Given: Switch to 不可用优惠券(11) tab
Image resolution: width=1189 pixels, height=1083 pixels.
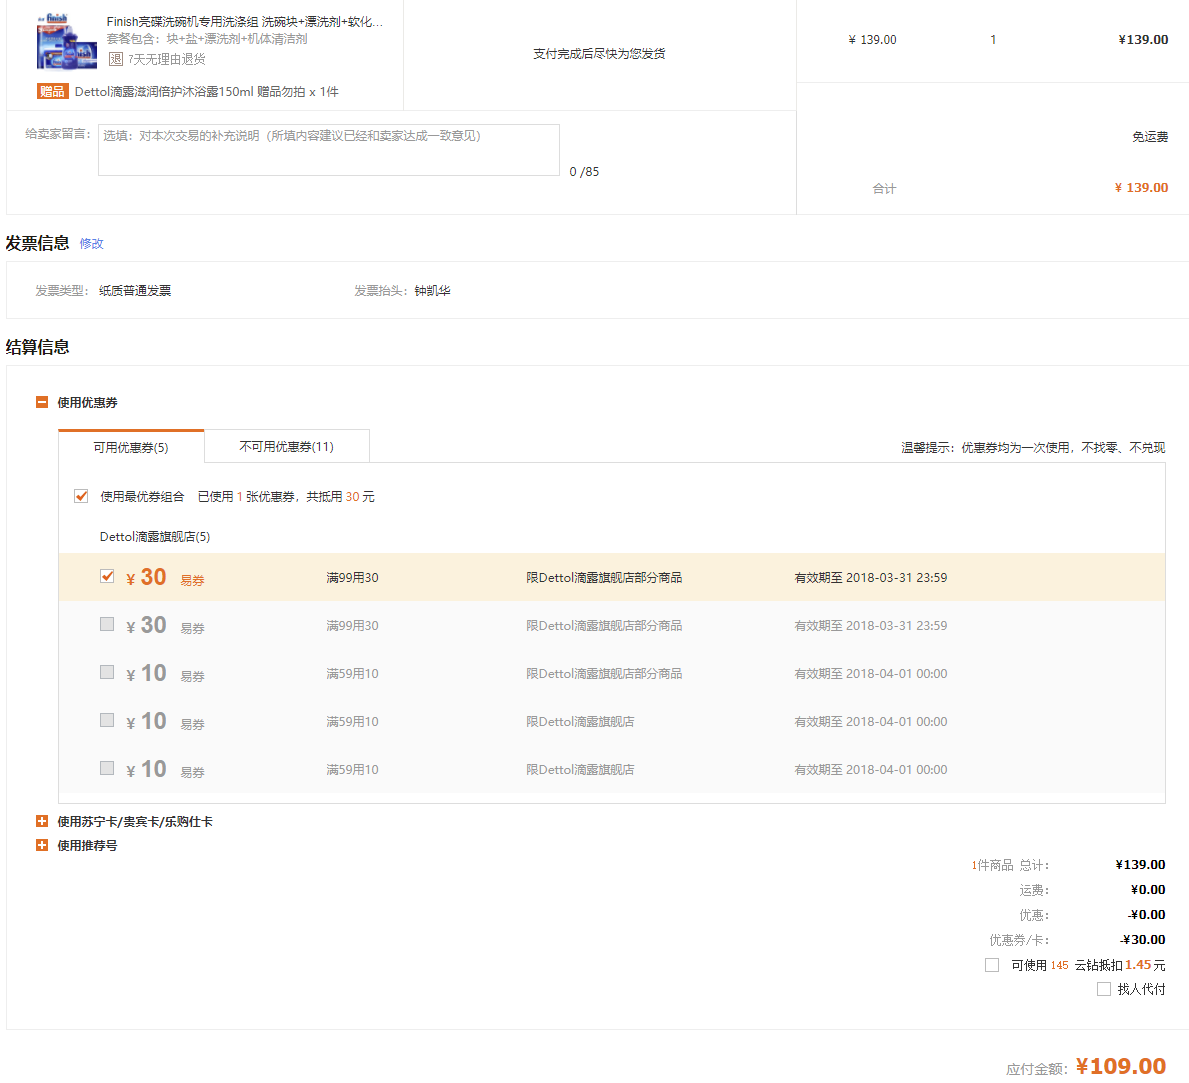Looking at the screenshot, I should (x=287, y=446).
